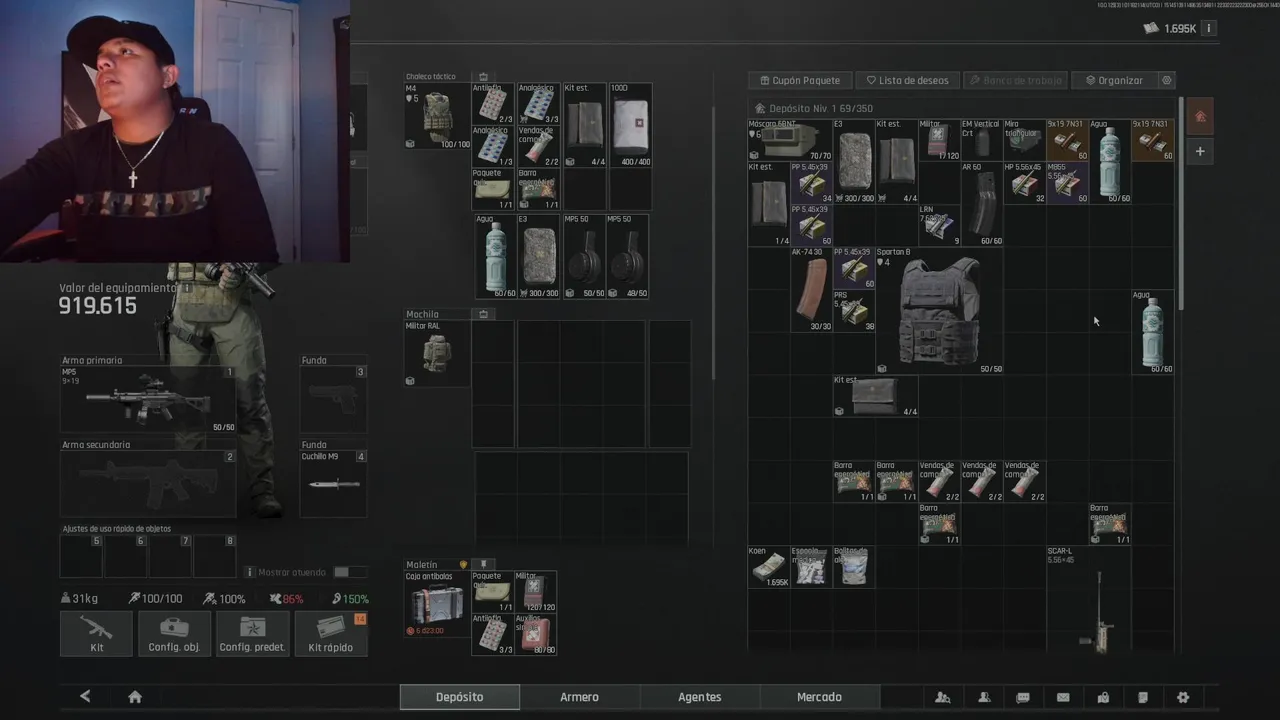Open the home screen icon
1280x720 pixels.
[135, 697]
